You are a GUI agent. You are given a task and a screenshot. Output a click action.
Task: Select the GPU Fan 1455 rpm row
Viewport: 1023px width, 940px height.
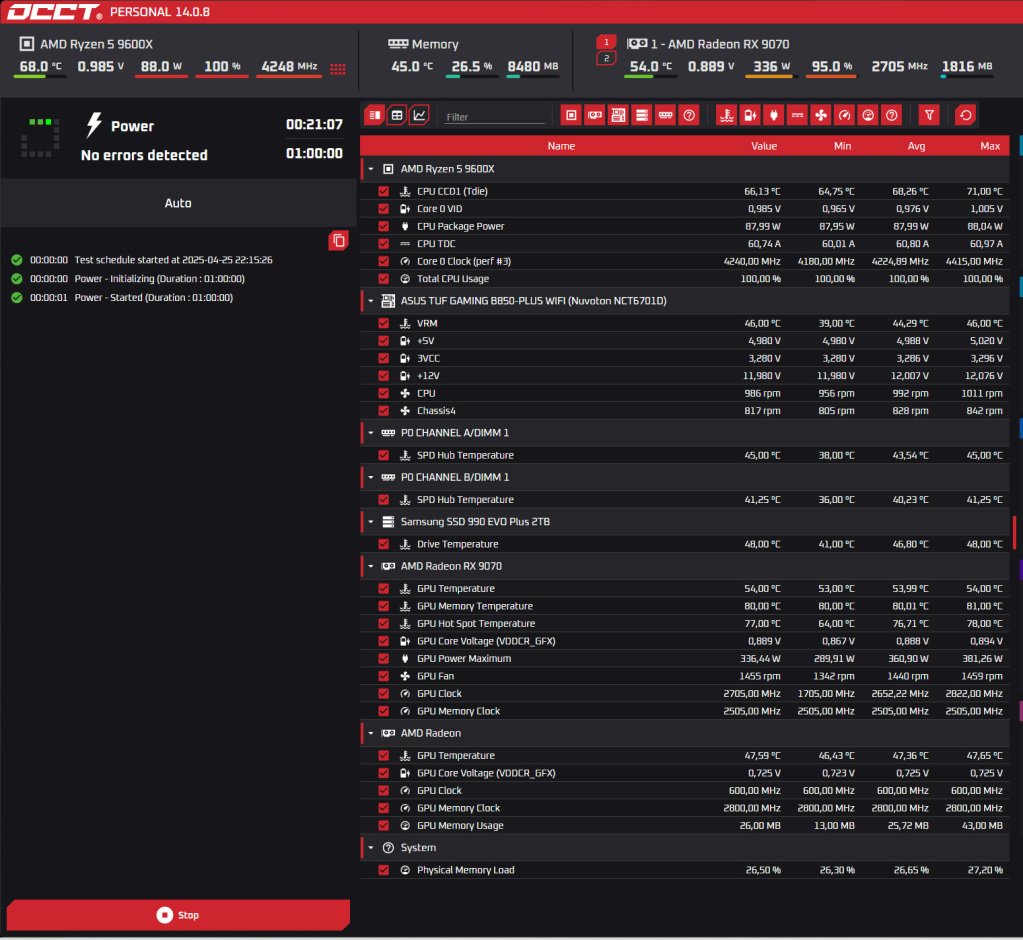tap(684, 676)
